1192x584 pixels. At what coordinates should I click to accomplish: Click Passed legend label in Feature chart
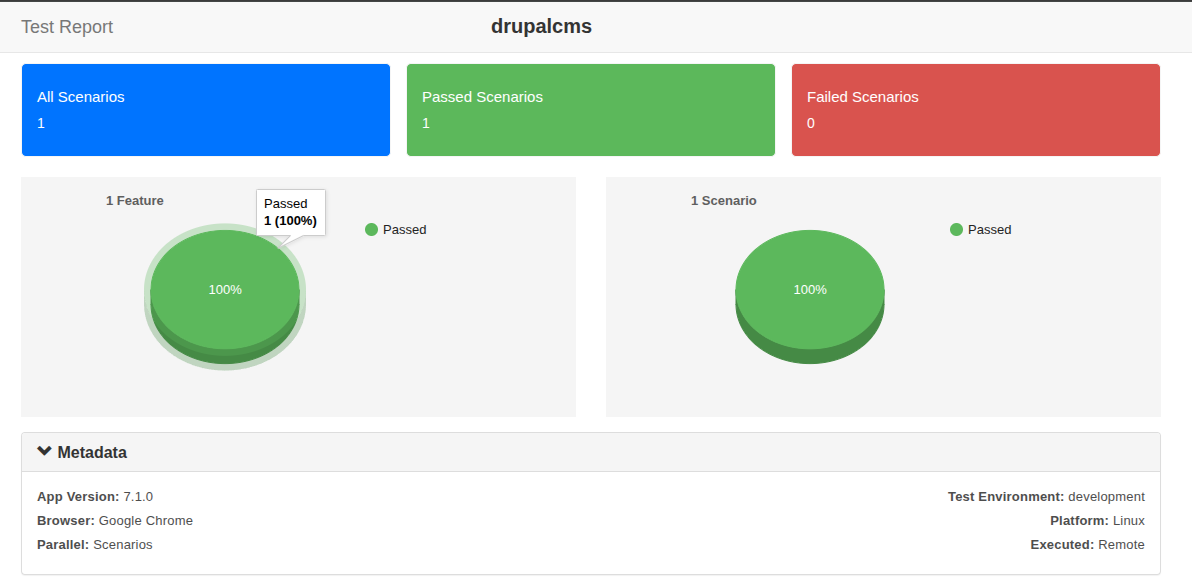coord(404,230)
